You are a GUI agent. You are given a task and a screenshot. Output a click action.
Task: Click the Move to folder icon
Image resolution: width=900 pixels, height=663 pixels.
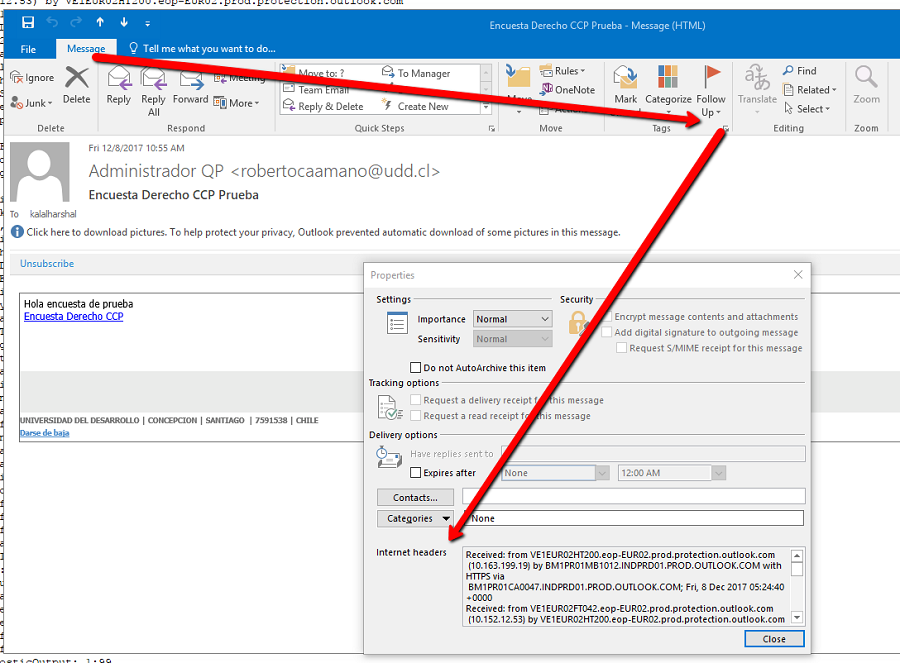pyautogui.click(x=518, y=77)
